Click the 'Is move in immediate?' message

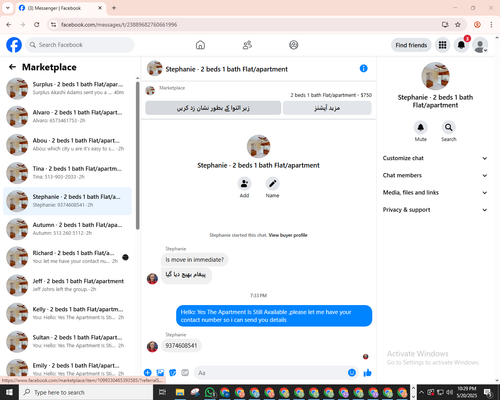[195, 260]
